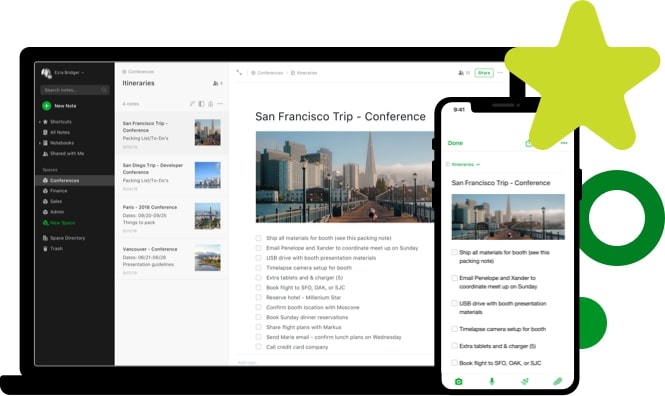Check 'Reserve hotel - Millenium Star'

(258, 297)
